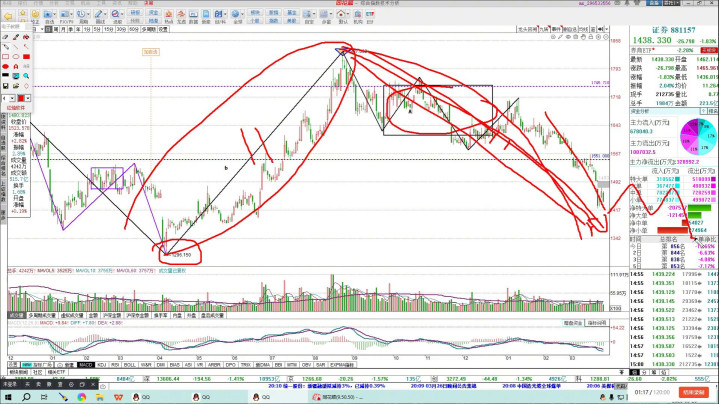
Task: Open QQ from the taskbar
Action: [140, 397]
